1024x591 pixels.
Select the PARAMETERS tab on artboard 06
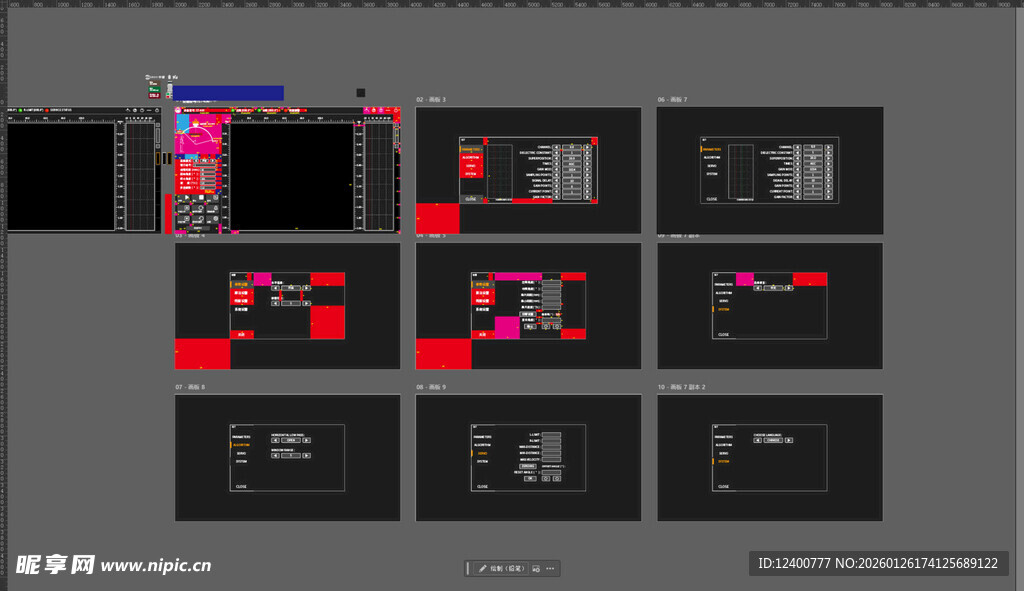coord(714,149)
